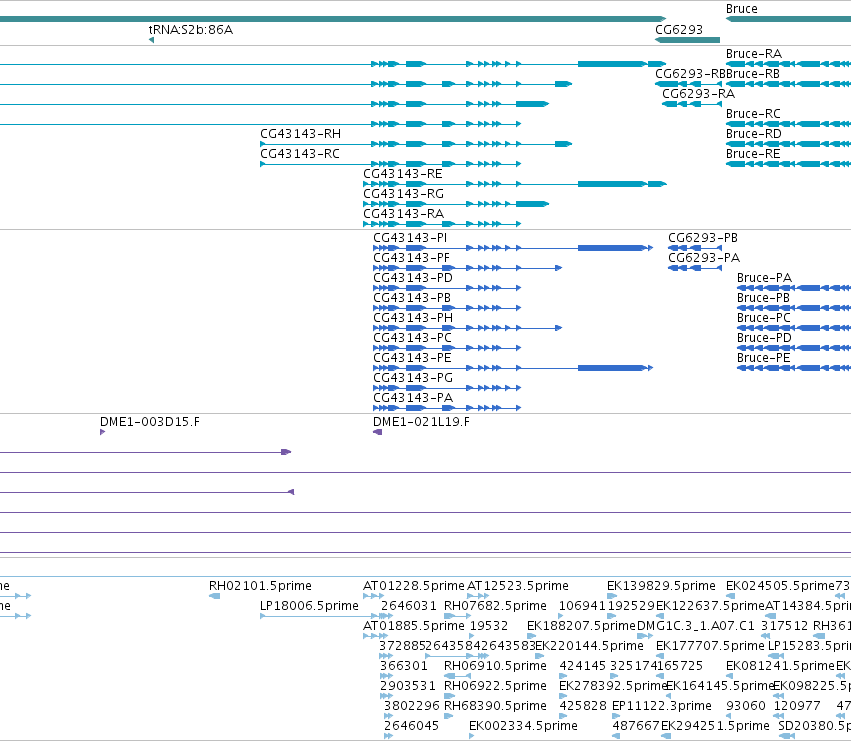The image size is (851, 741).
Task: Open the CG6293-PB protein label
Action: pyautogui.click(x=703, y=238)
